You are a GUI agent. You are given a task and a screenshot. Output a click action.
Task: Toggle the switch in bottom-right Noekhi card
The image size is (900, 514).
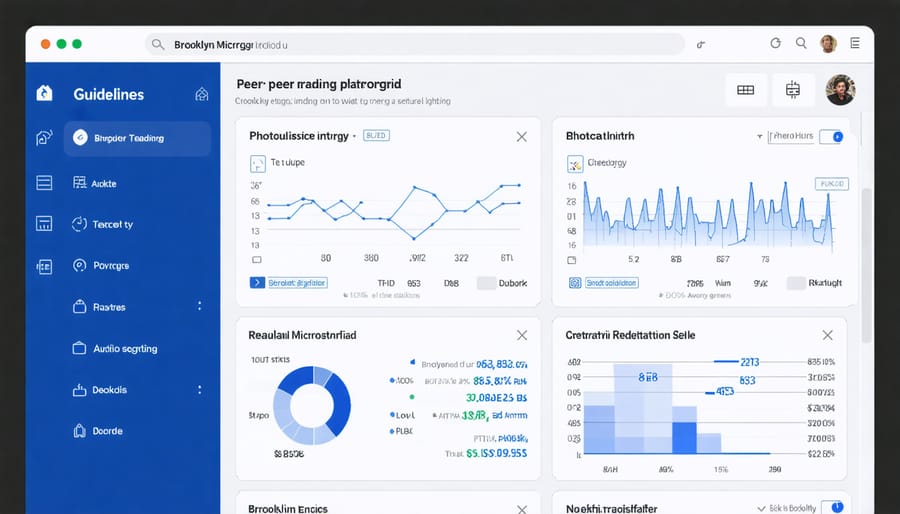[x=832, y=508]
